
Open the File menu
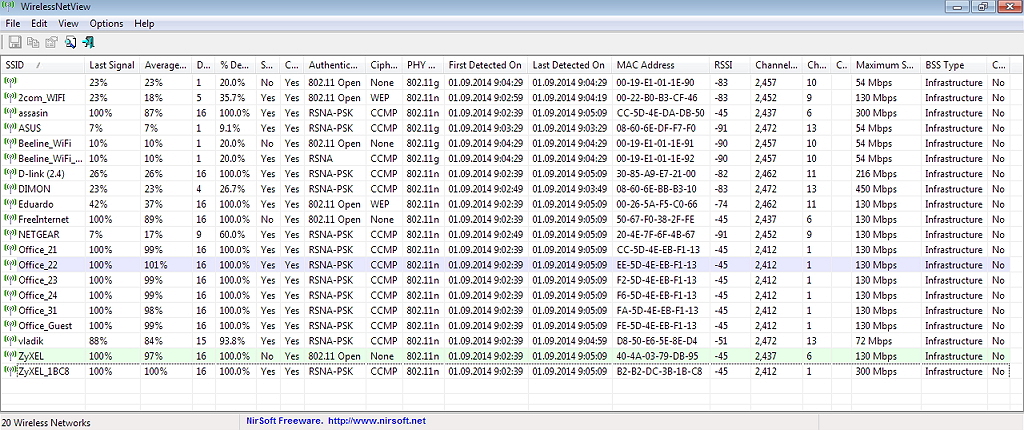(x=12, y=23)
